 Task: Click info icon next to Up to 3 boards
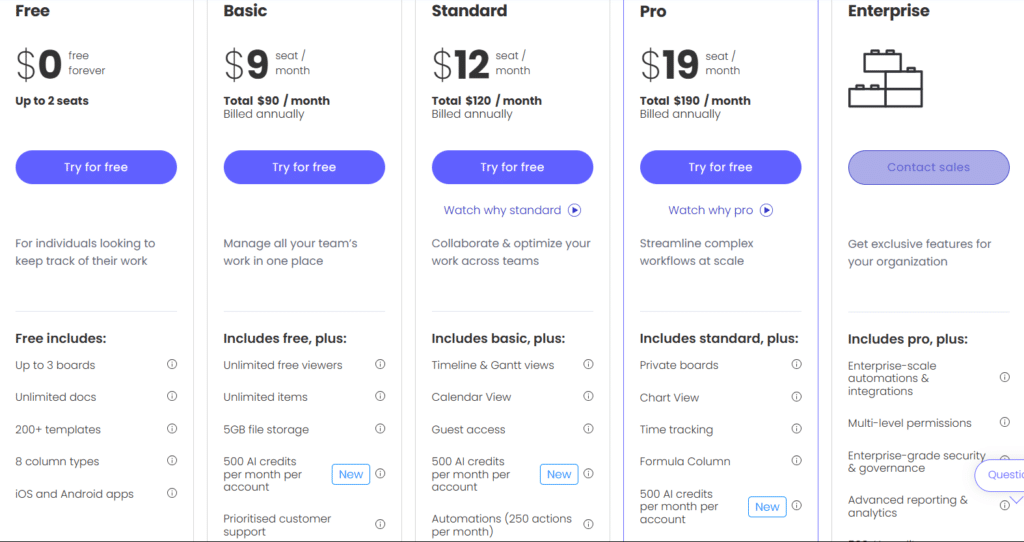[x=172, y=364]
